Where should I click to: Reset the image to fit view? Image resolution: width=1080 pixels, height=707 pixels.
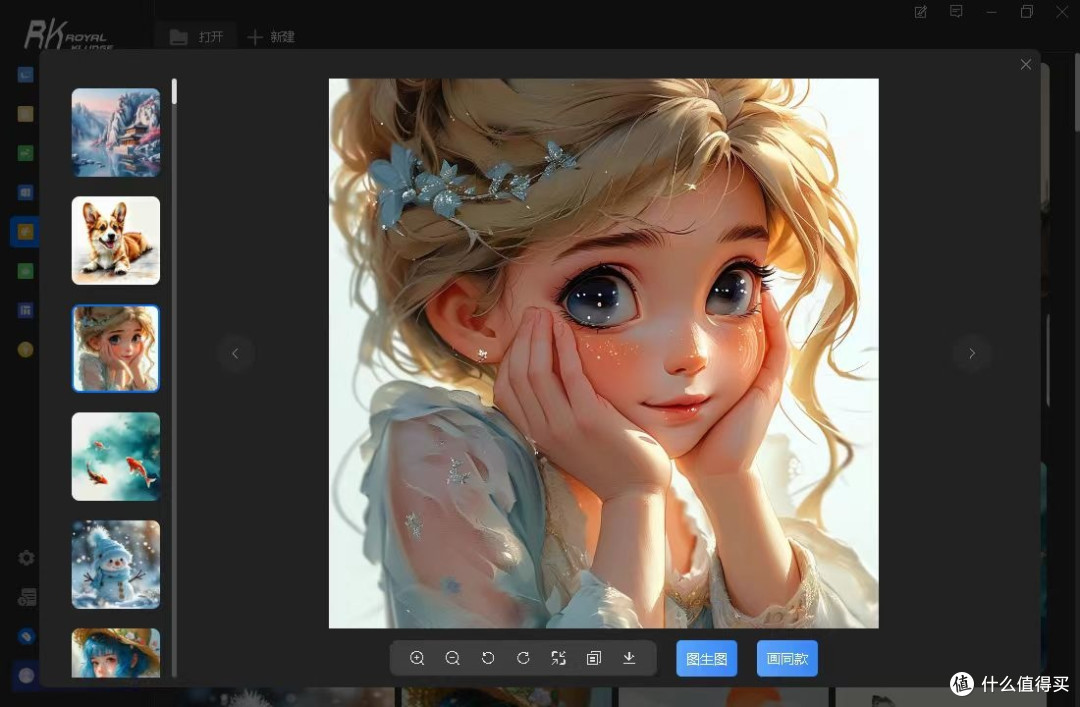click(559, 658)
